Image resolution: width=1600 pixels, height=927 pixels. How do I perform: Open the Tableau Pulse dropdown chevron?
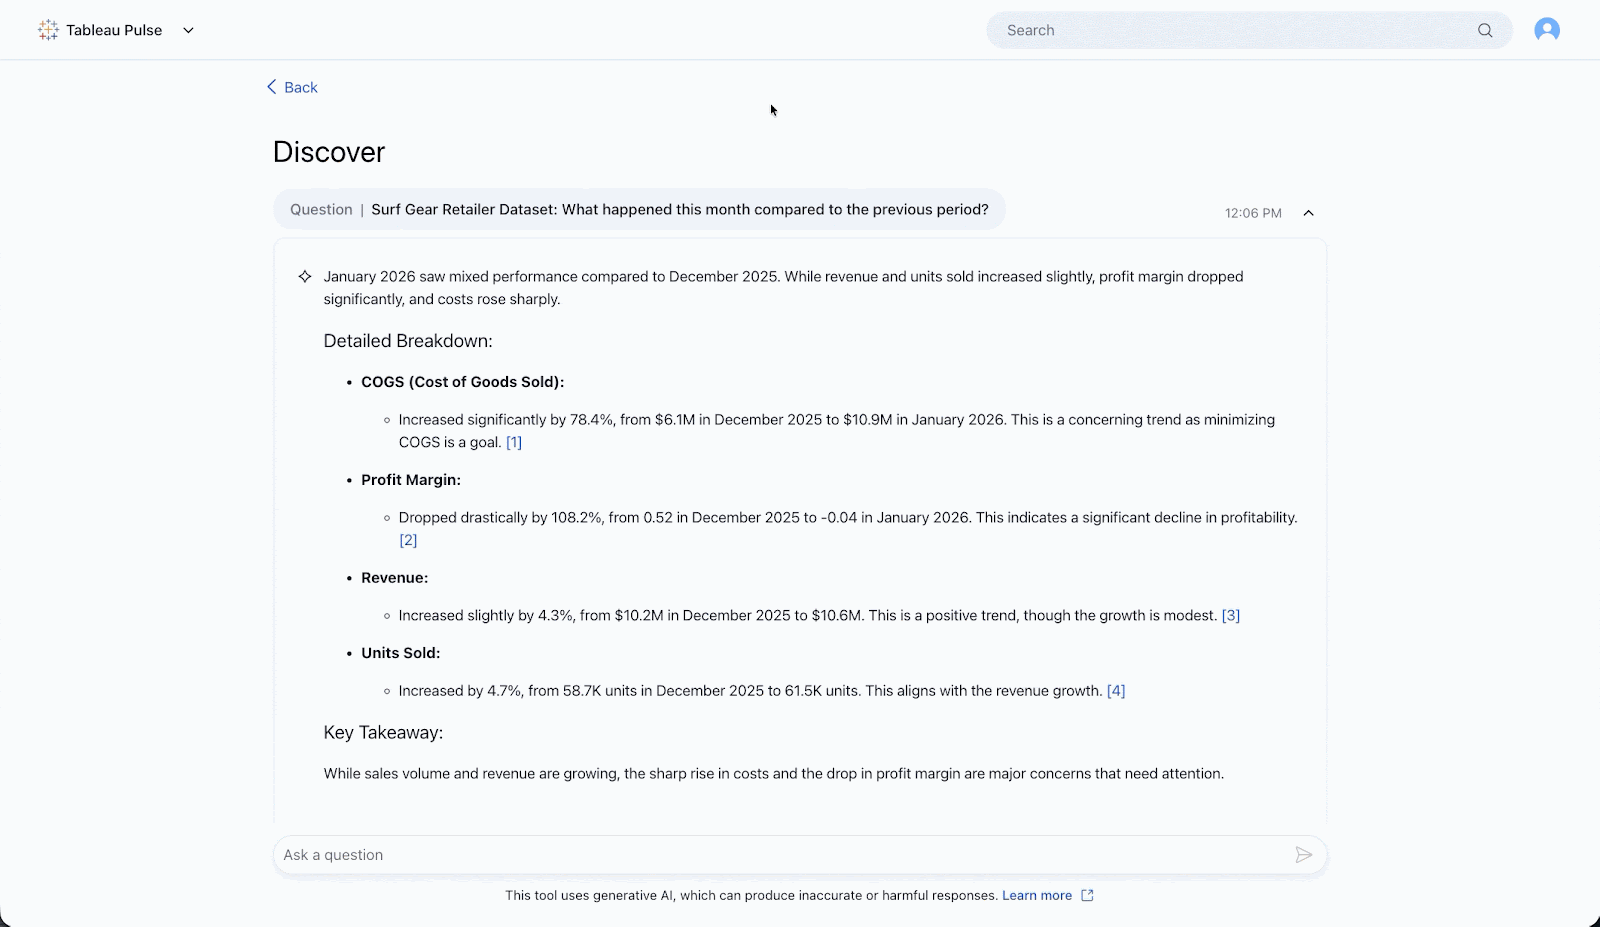pos(188,30)
